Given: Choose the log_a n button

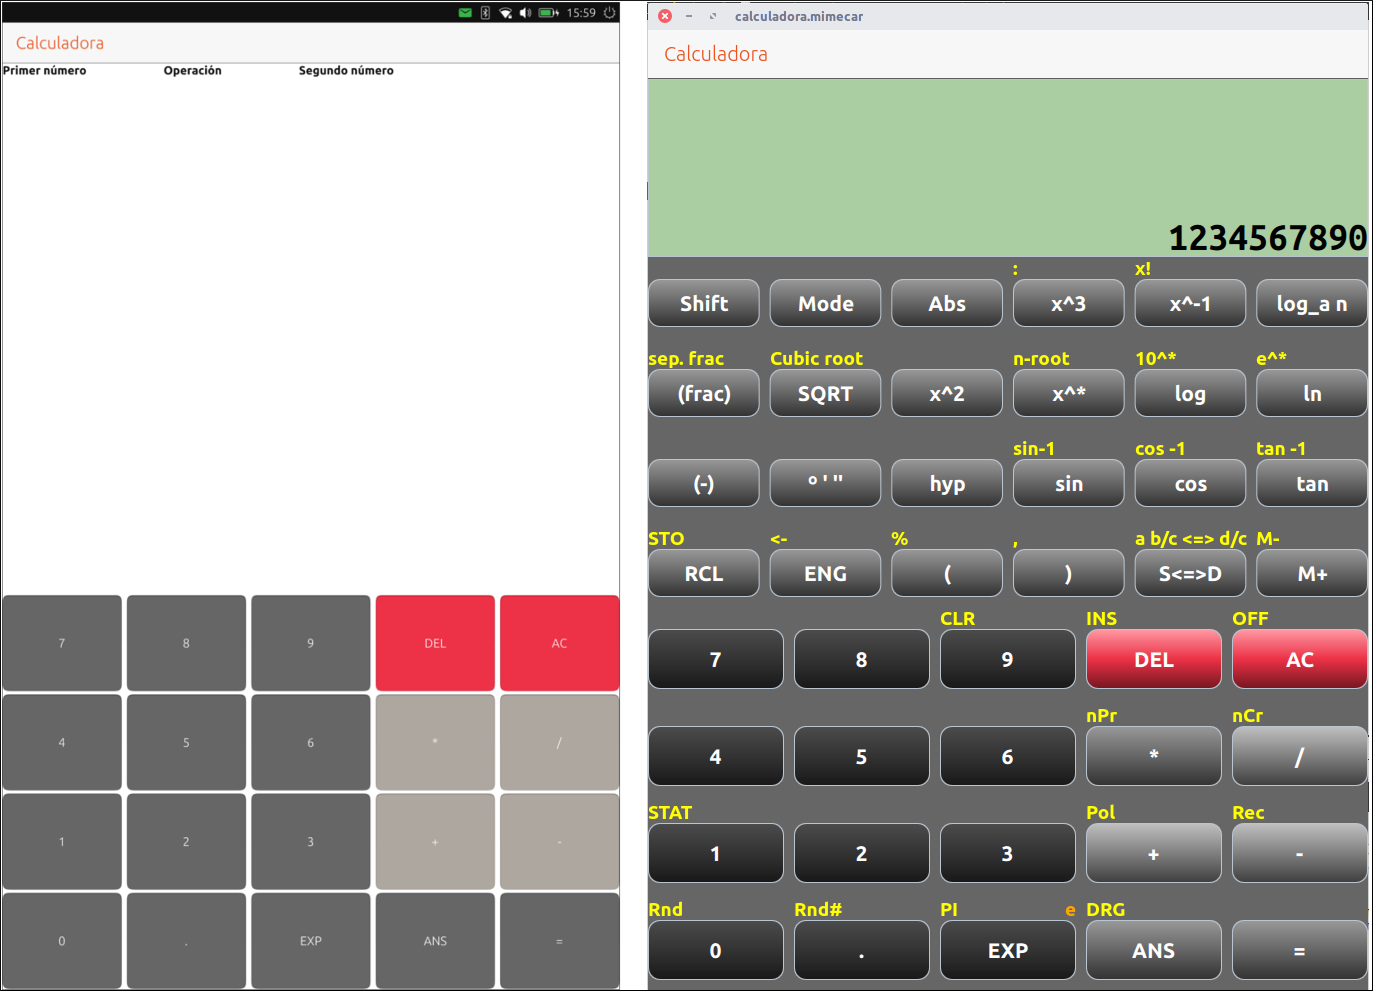Looking at the screenshot, I should [x=1312, y=303].
